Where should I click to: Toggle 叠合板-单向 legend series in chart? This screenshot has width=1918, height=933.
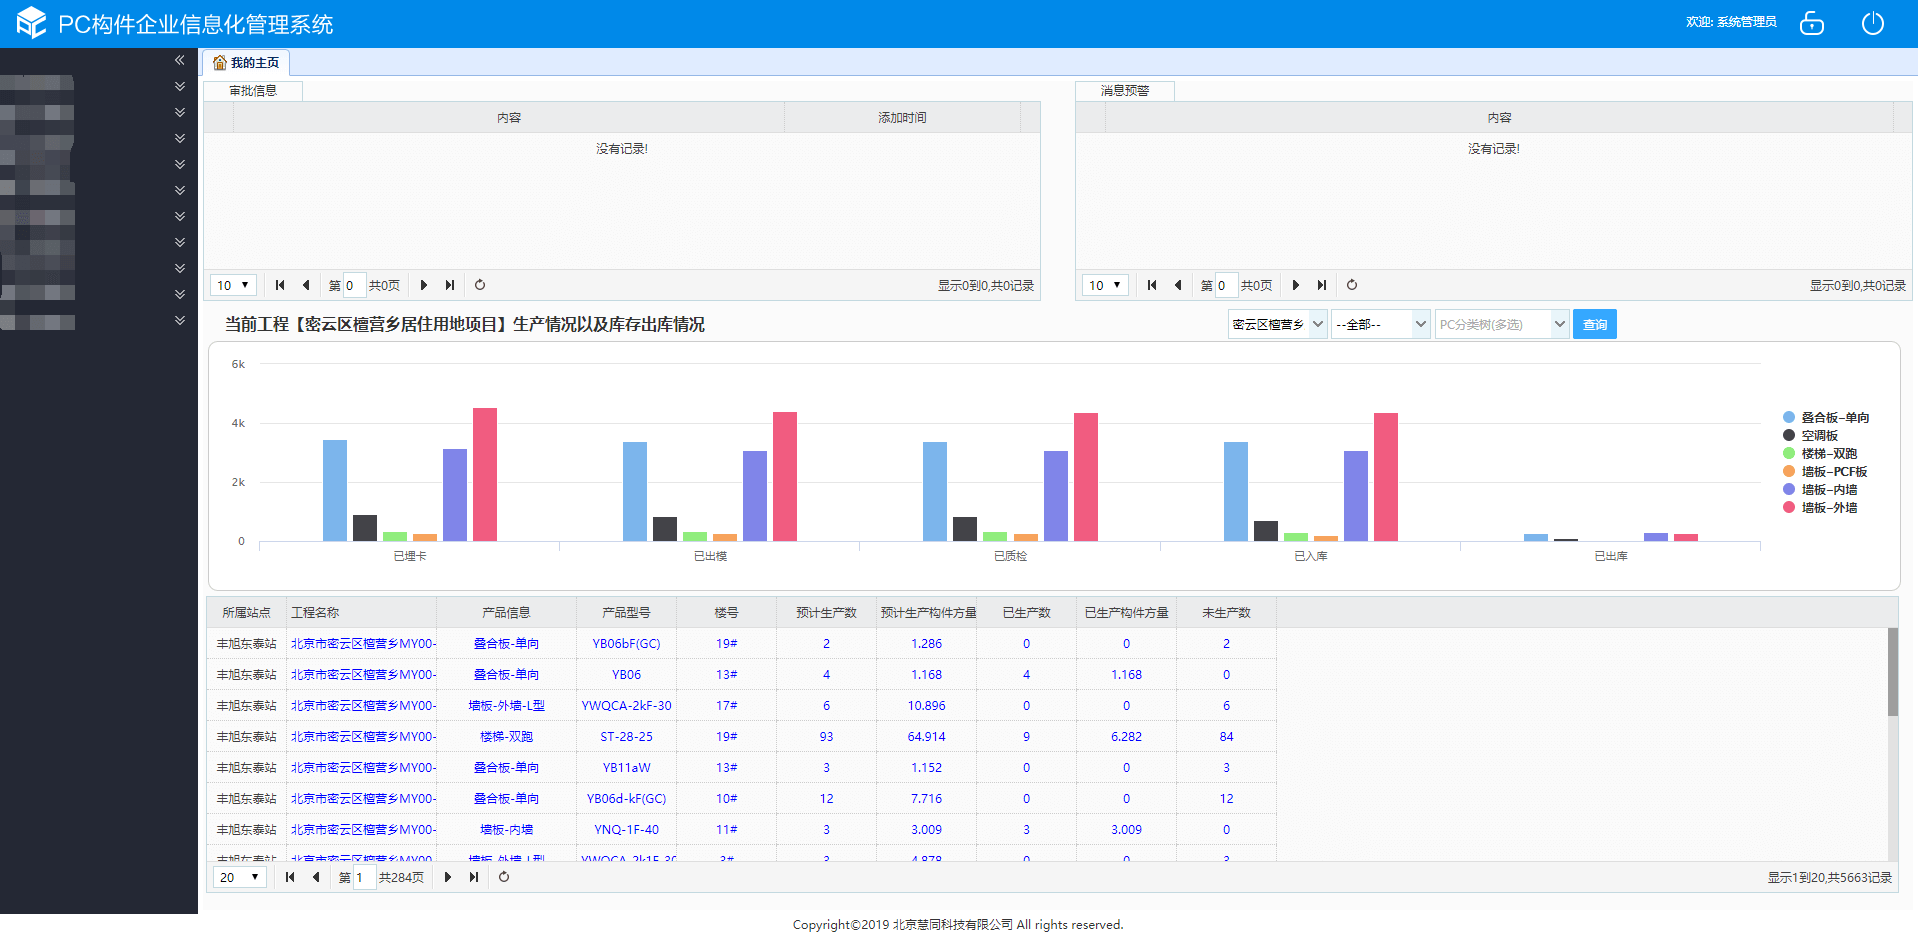[1834, 417]
